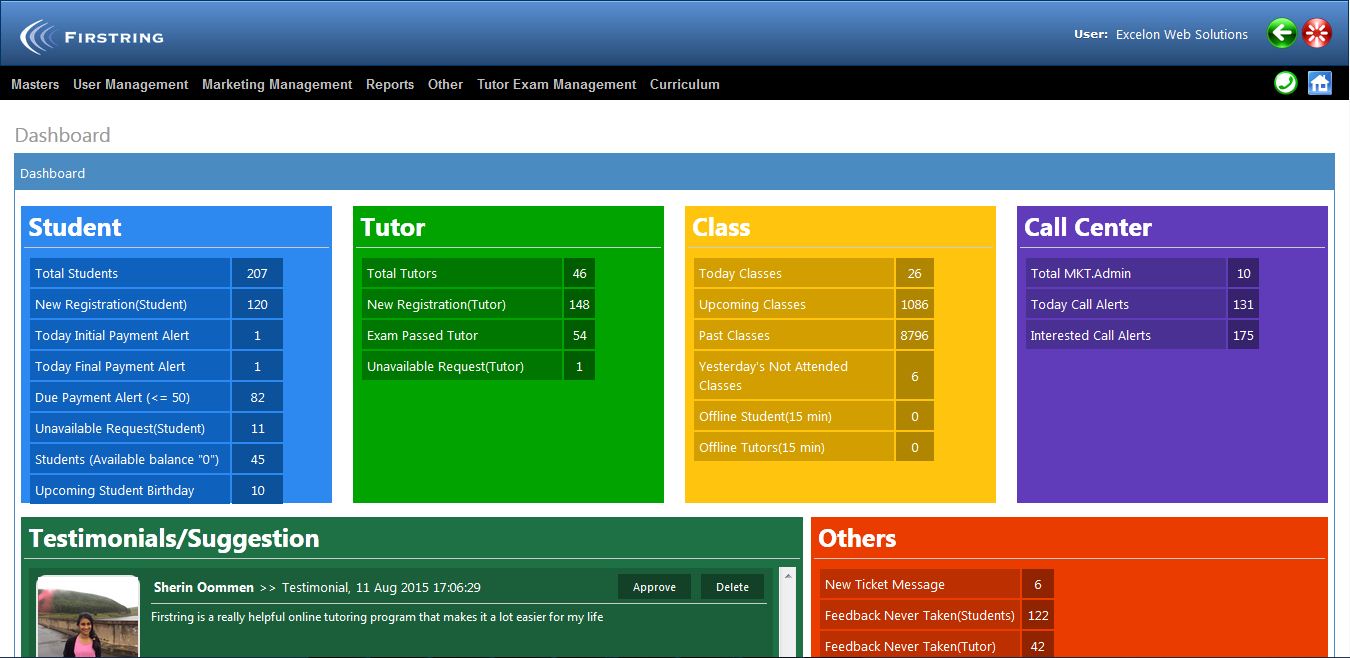Open the Masters menu
Viewport: 1350px width, 658px height.
(x=35, y=85)
